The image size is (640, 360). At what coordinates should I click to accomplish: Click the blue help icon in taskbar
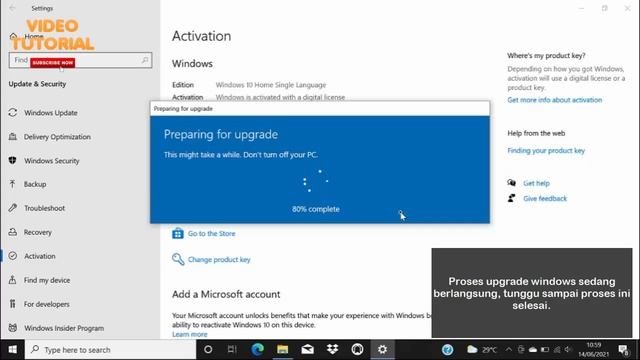(x=447, y=350)
